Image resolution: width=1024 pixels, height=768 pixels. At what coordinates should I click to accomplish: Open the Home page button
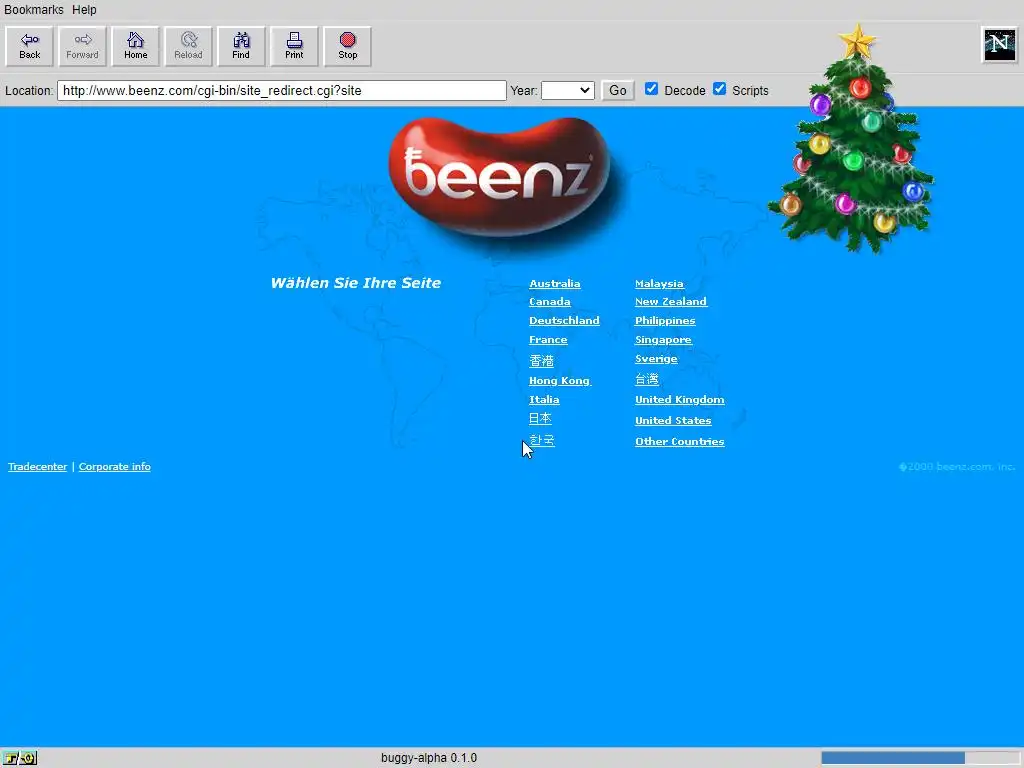click(135, 46)
